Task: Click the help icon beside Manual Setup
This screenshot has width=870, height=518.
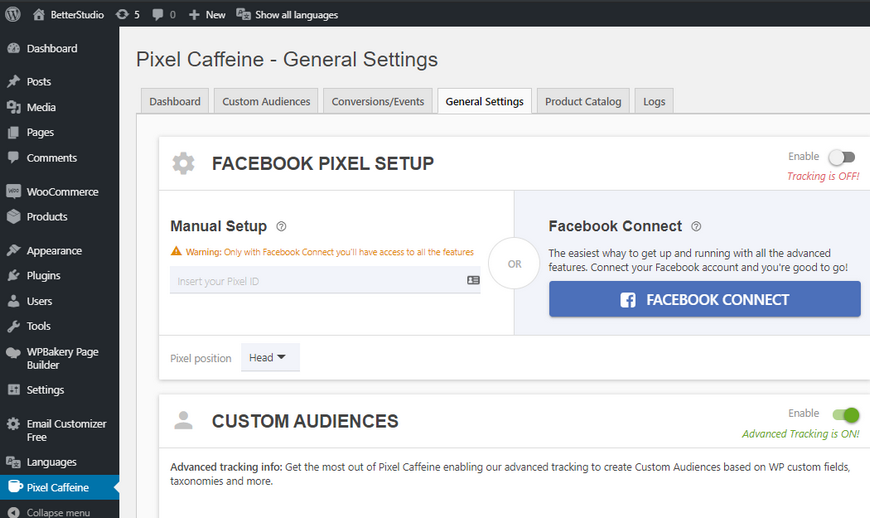Action: tap(281, 227)
